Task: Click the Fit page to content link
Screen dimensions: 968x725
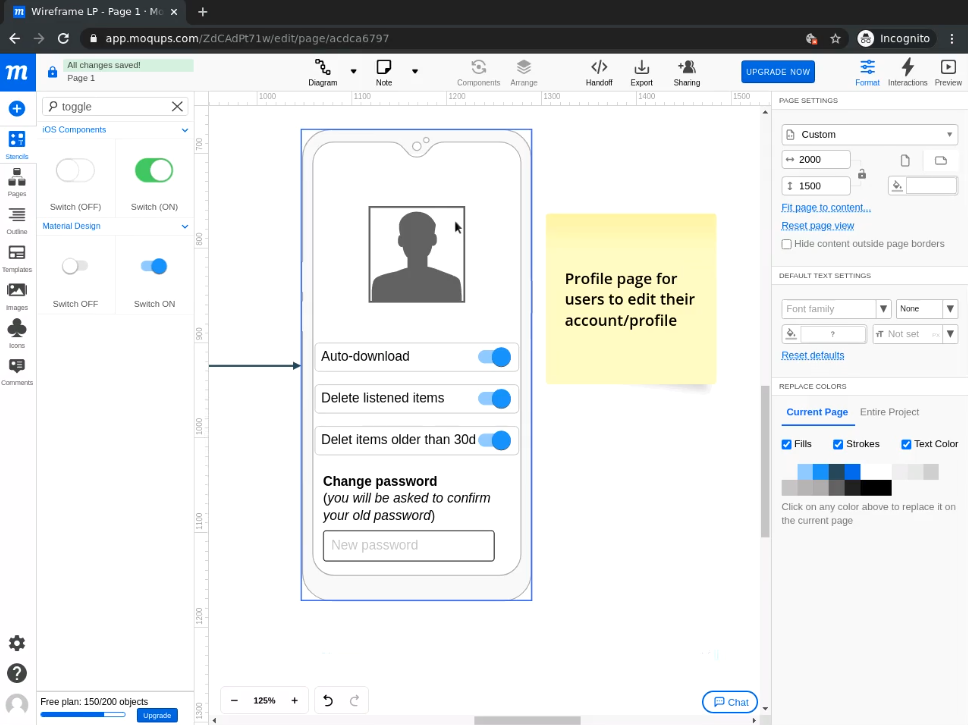Action: [826, 207]
